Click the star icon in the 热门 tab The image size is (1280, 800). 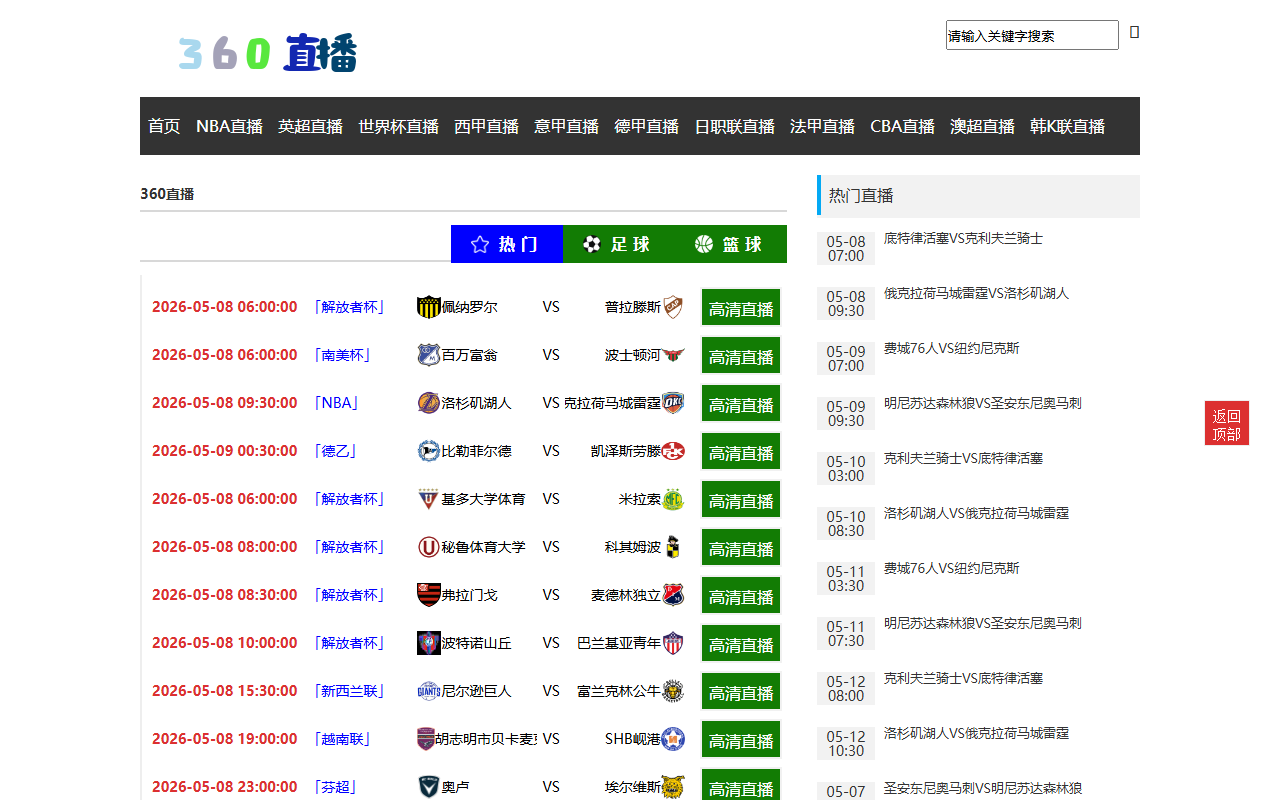pyautogui.click(x=480, y=244)
